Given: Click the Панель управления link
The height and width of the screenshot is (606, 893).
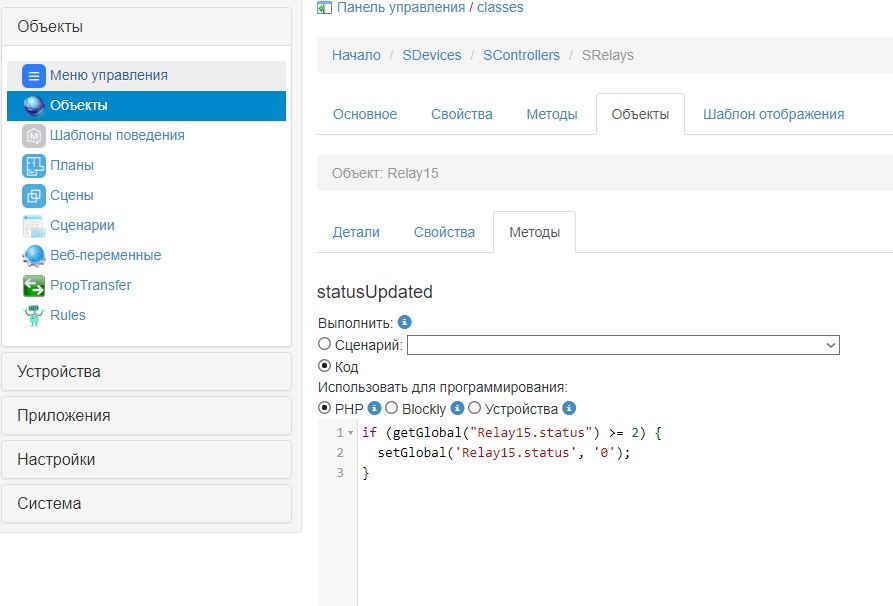Looking at the screenshot, I should (400, 7).
